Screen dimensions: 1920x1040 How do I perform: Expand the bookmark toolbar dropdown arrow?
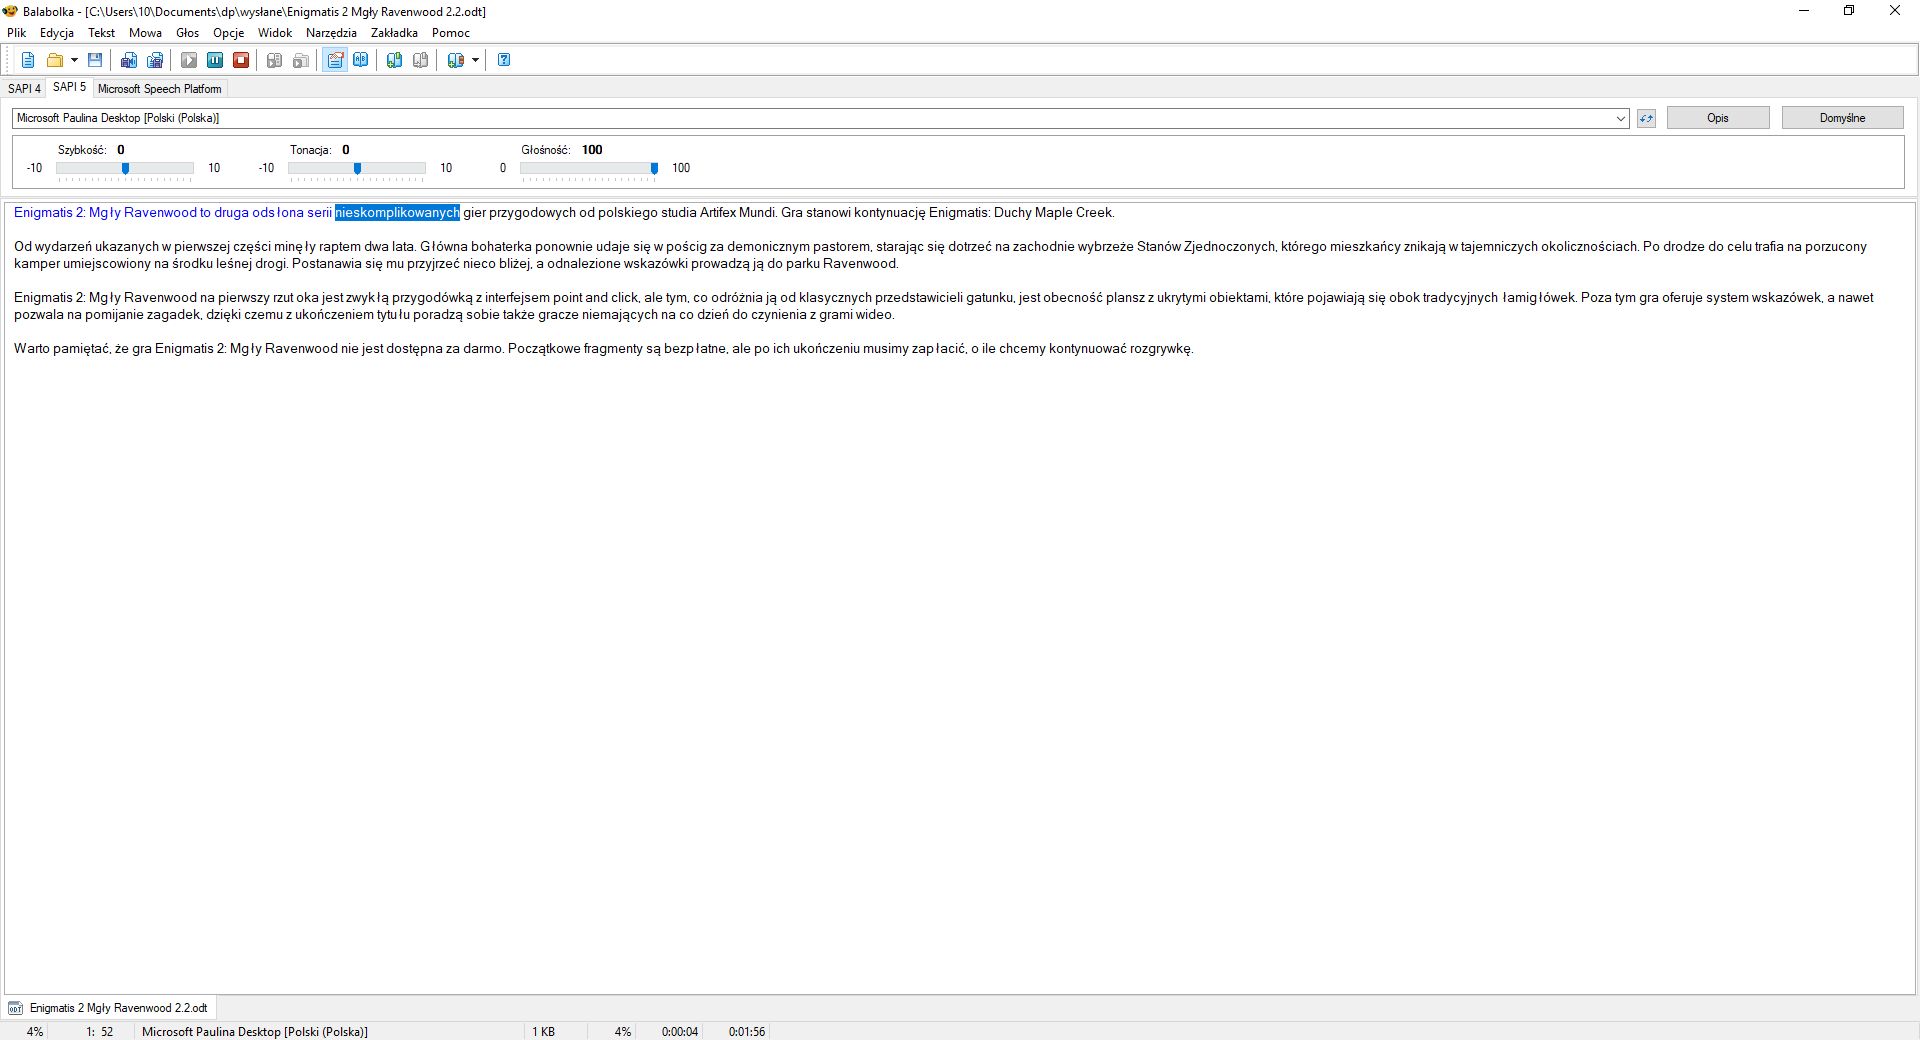475,60
